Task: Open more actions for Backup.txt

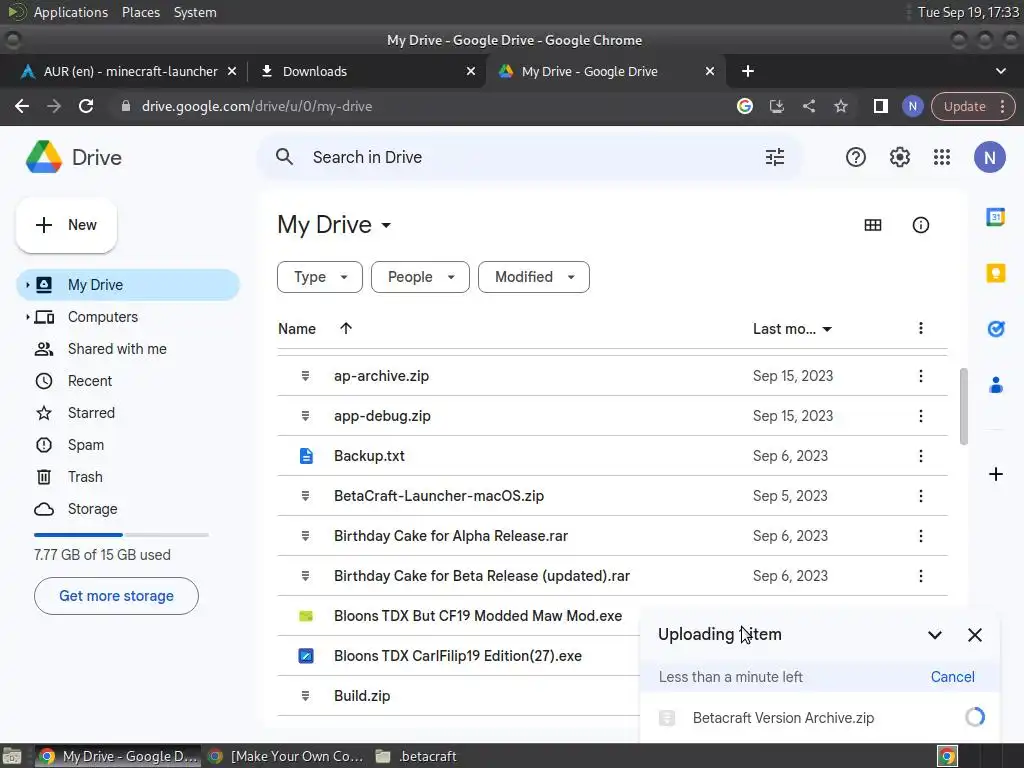Action: click(920, 456)
